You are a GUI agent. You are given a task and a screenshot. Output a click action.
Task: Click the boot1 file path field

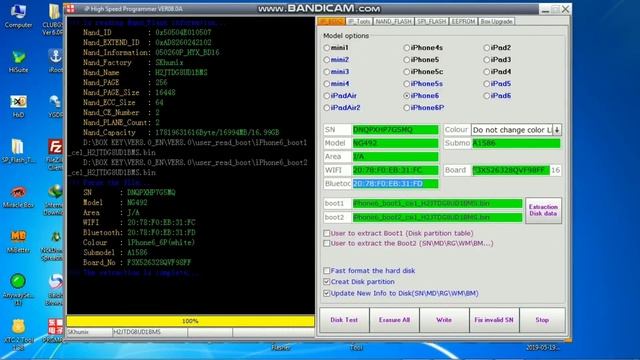pos(437,203)
